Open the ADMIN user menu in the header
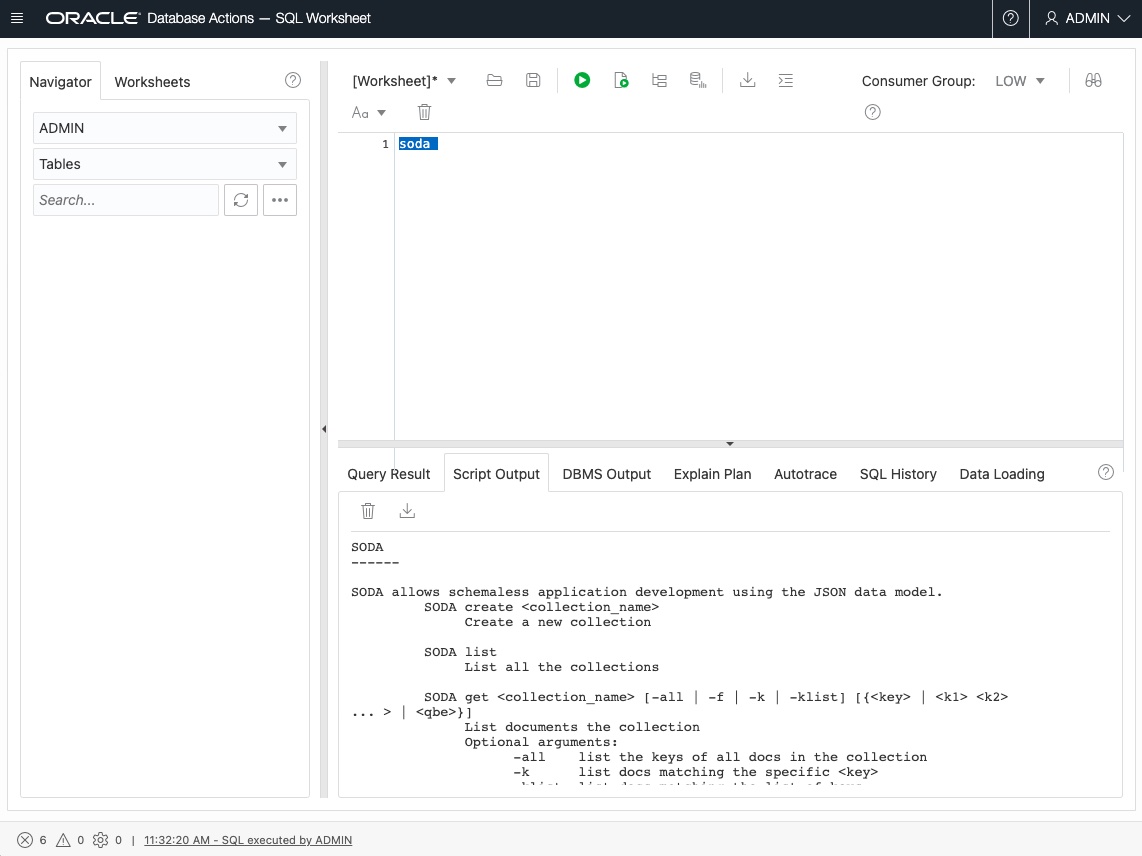Image resolution: width=1142 pixels, height=856 pixels. tap(1086, 18)
